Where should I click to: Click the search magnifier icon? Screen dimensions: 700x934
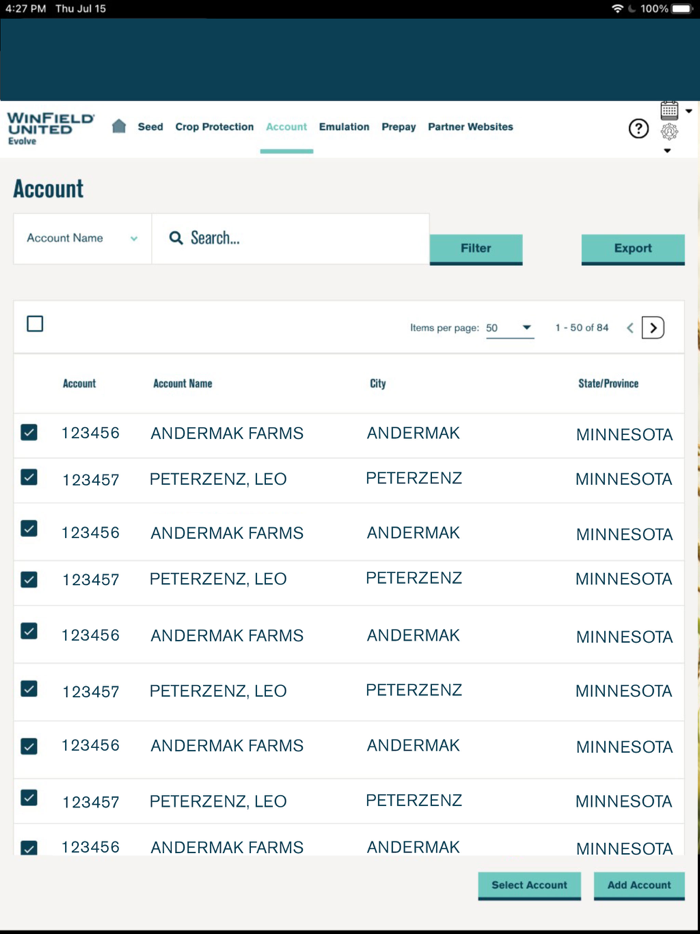pos(176,238)
